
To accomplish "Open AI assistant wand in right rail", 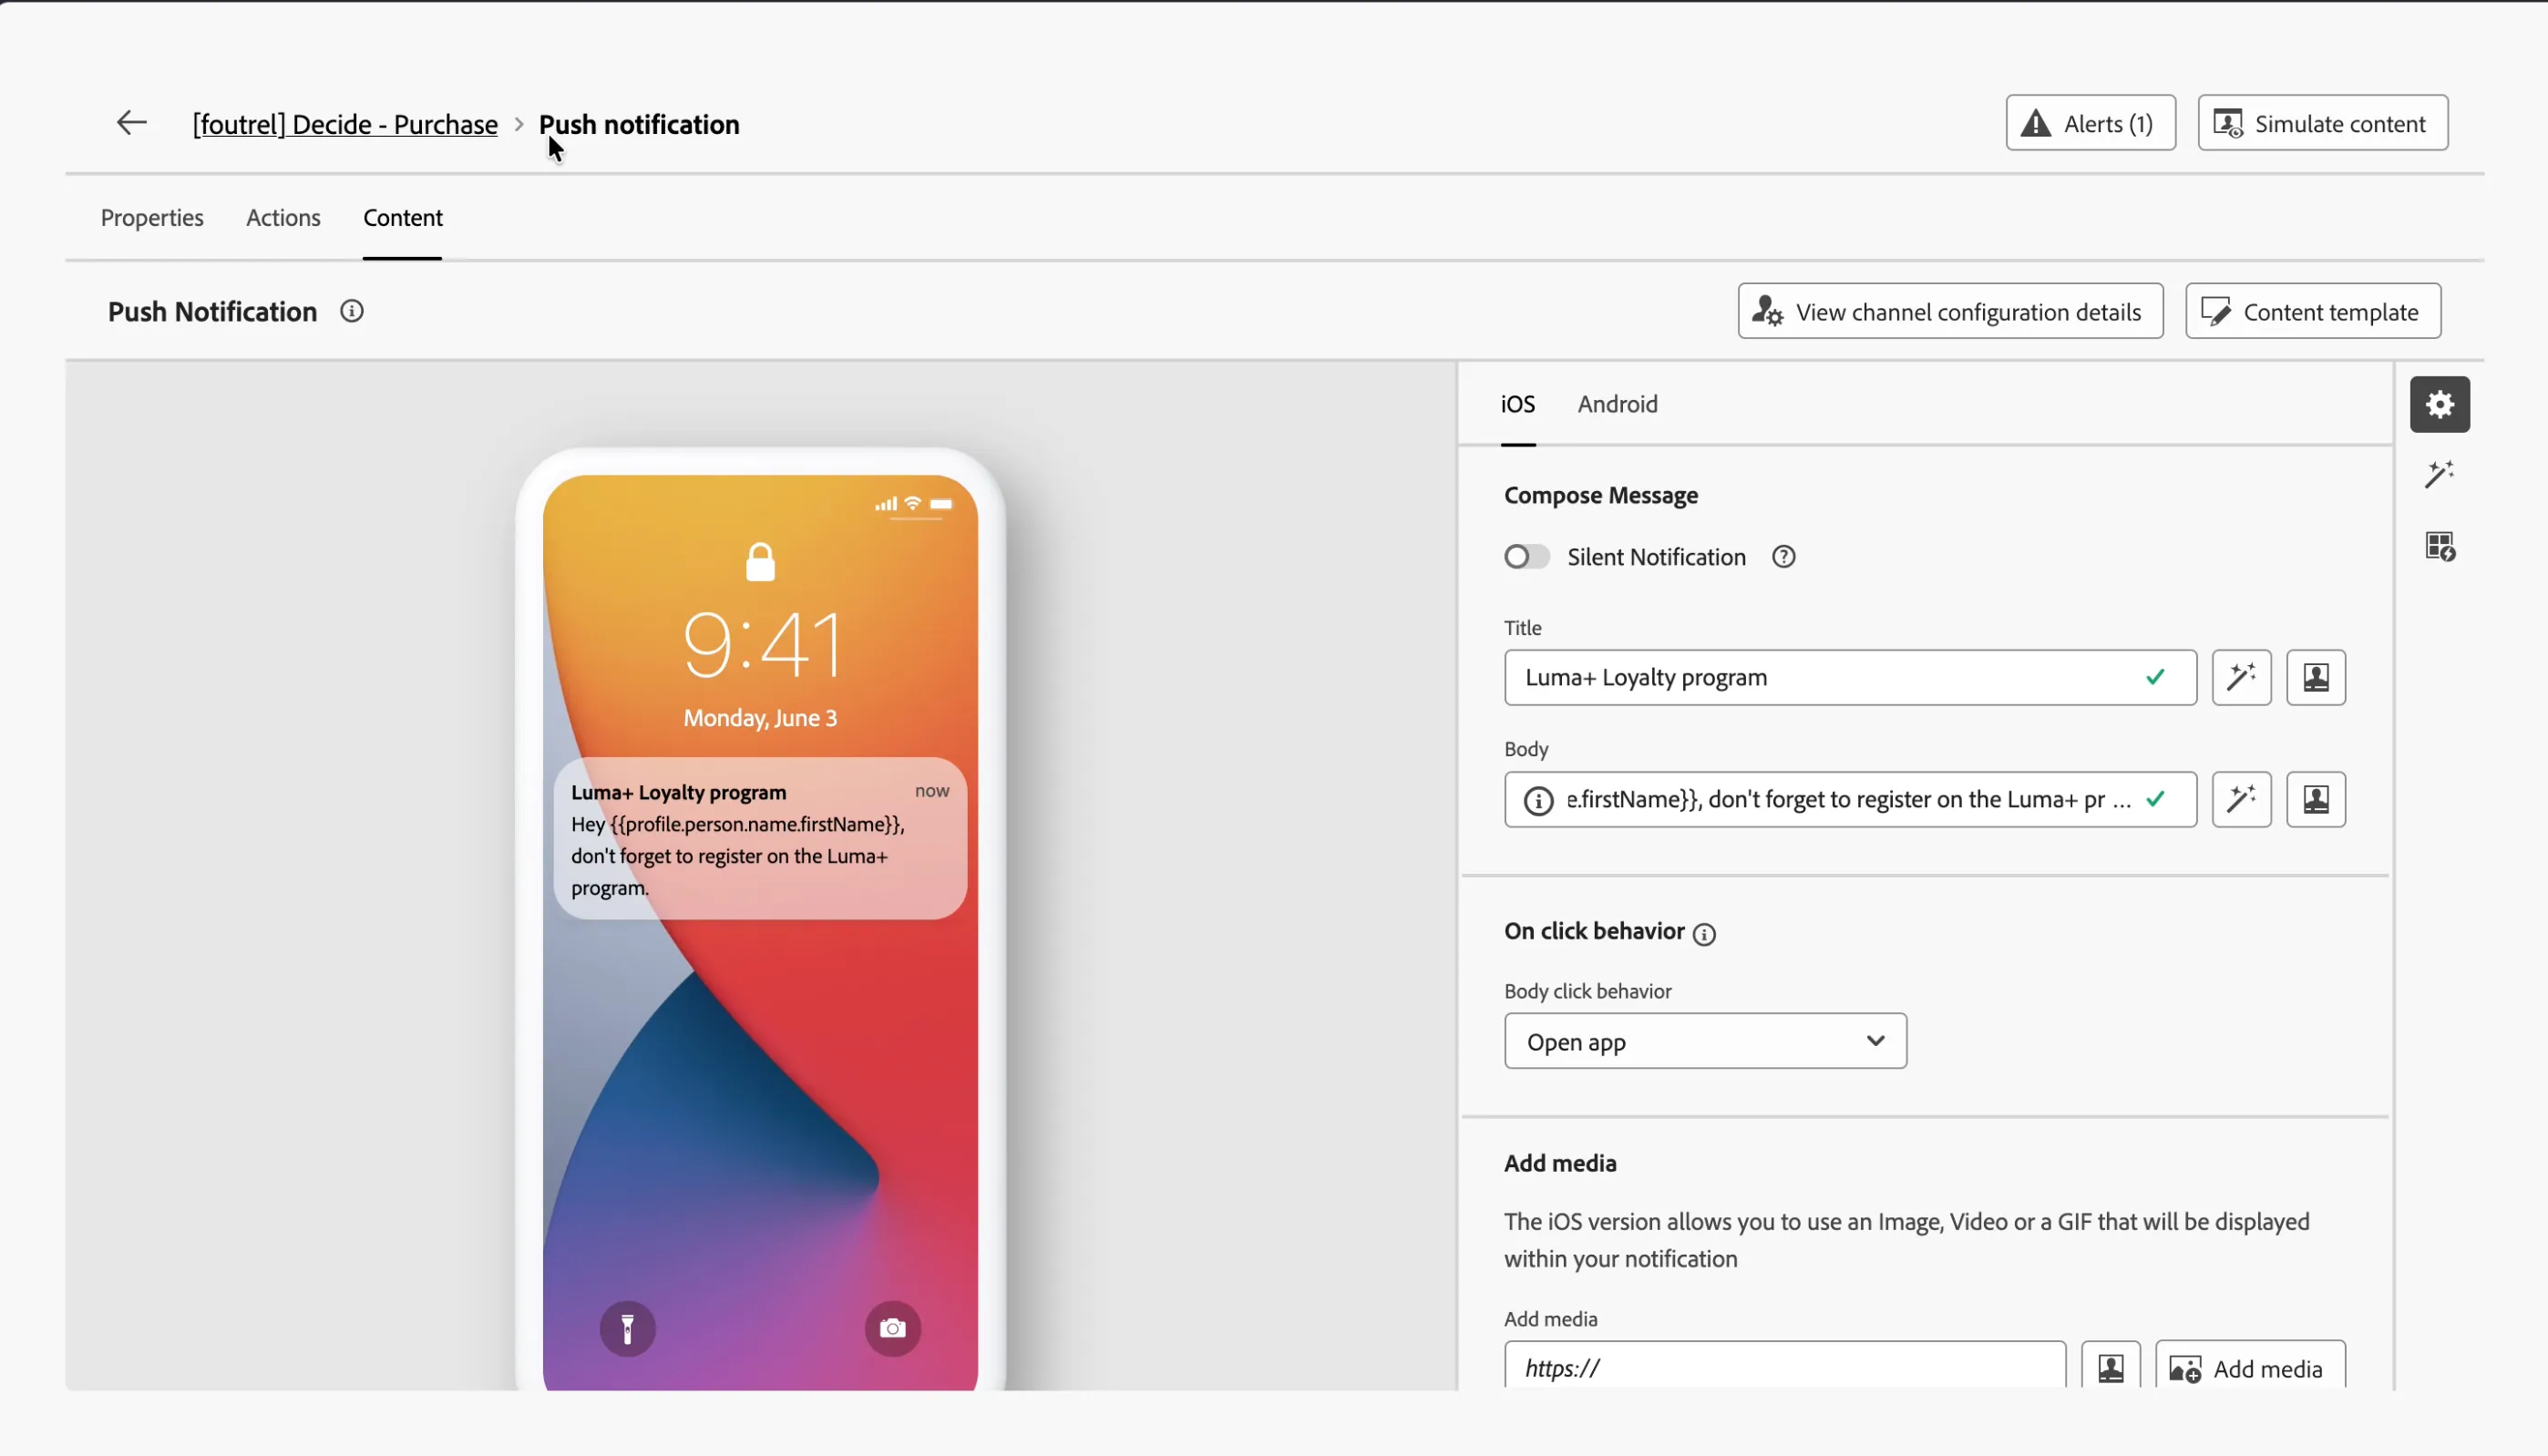I will [2439, 474].
